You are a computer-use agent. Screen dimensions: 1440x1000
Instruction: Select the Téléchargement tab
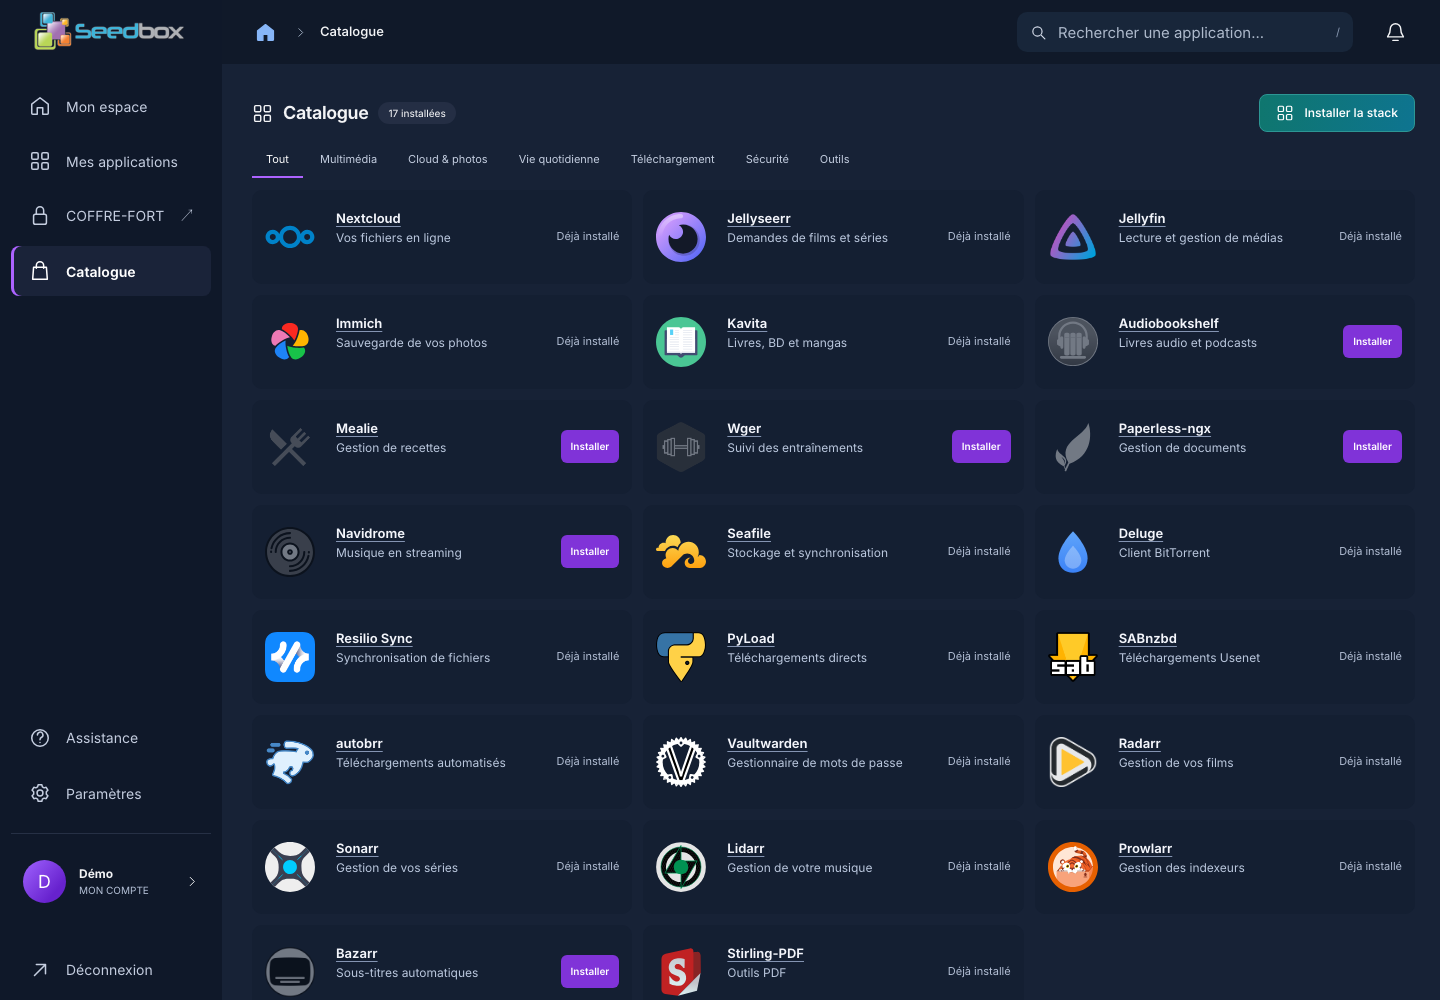[672, 159]
